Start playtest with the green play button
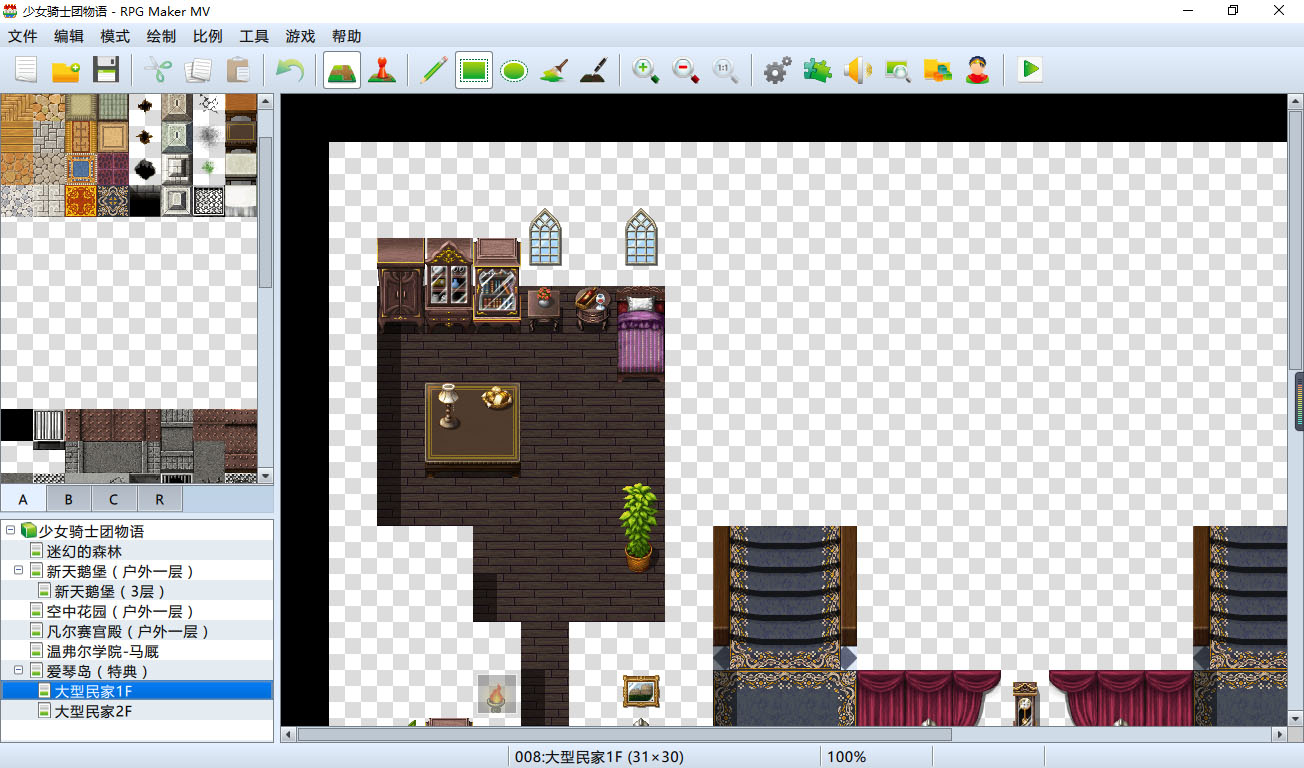1304x768 pixels. pyautogui.click(x=1030, y=70)
